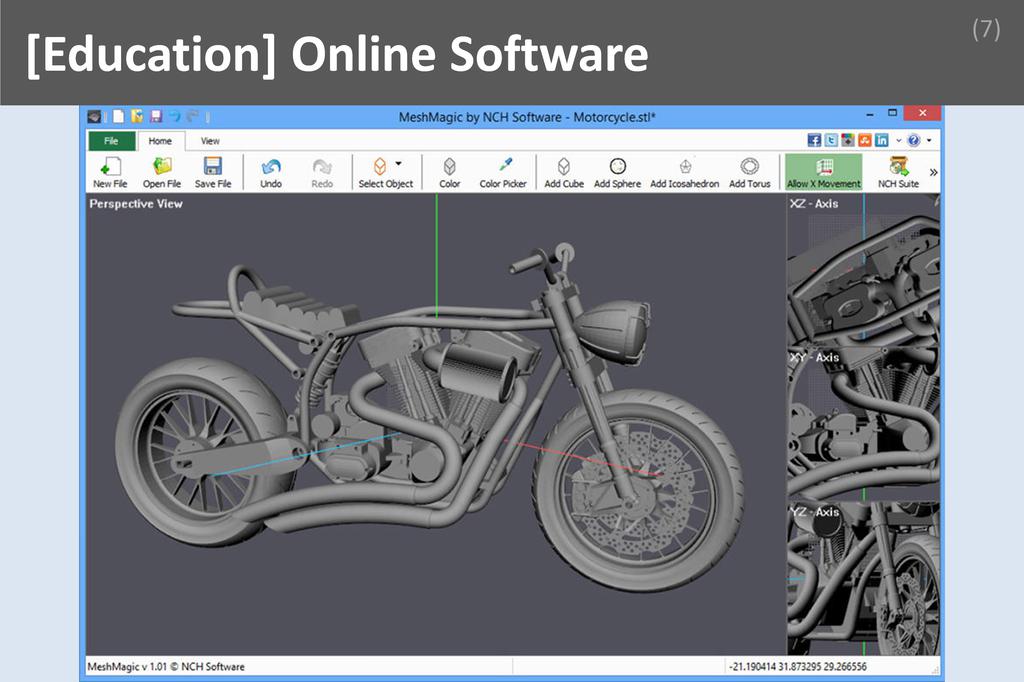The image size is (1024, 682).
Task: Expand toolbar overflow chevron after NCH Suite
Action: tap(933, 172)
